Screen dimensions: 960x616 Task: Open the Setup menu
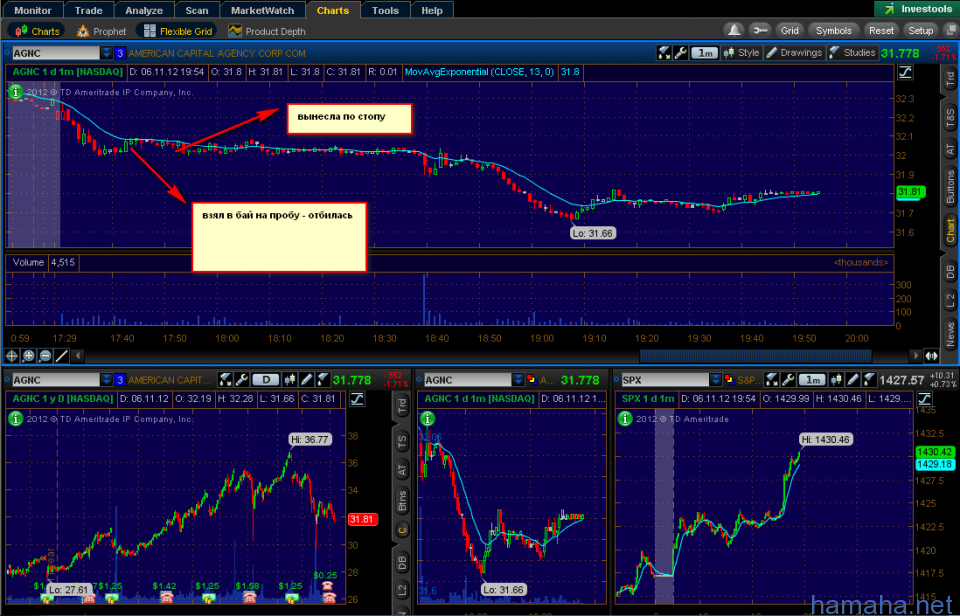point(920,30)
